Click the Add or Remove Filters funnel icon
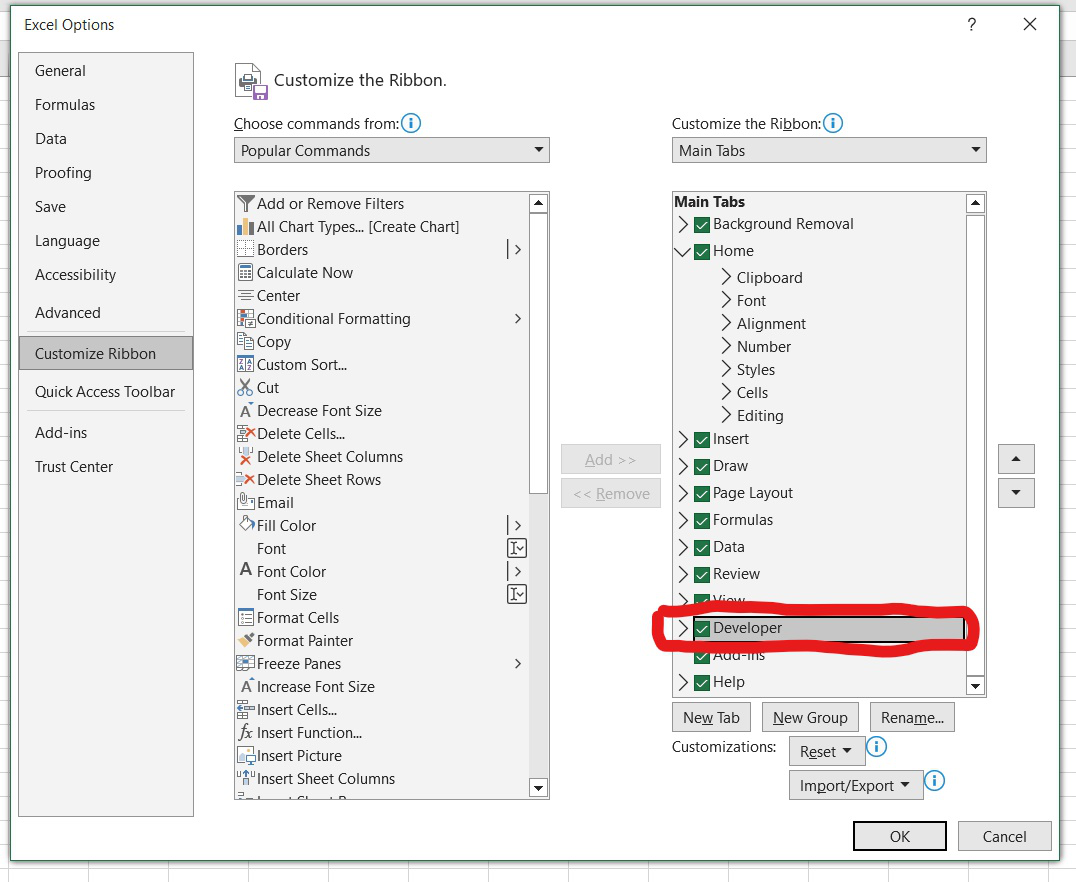Screen dimensions: 1076x882 tap(246, 203)
